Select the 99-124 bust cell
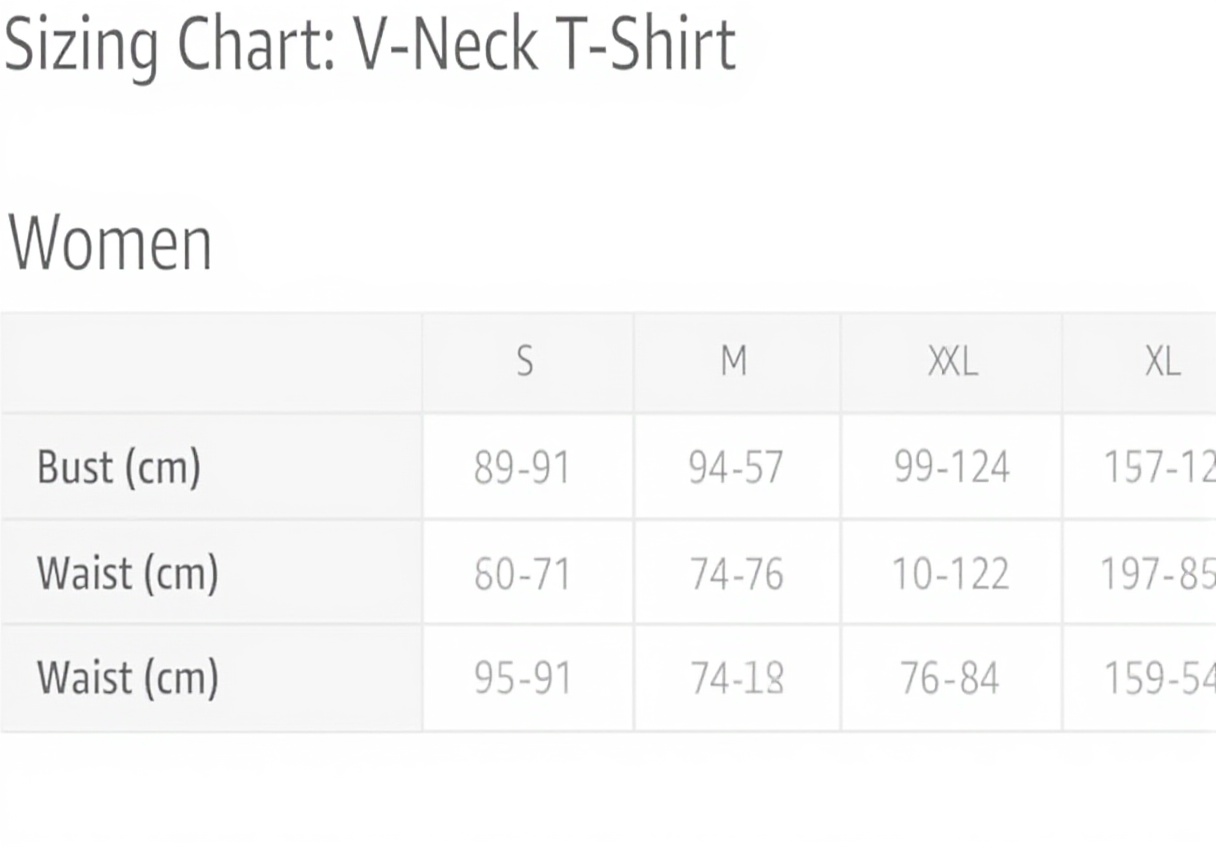 pos(951,468)
